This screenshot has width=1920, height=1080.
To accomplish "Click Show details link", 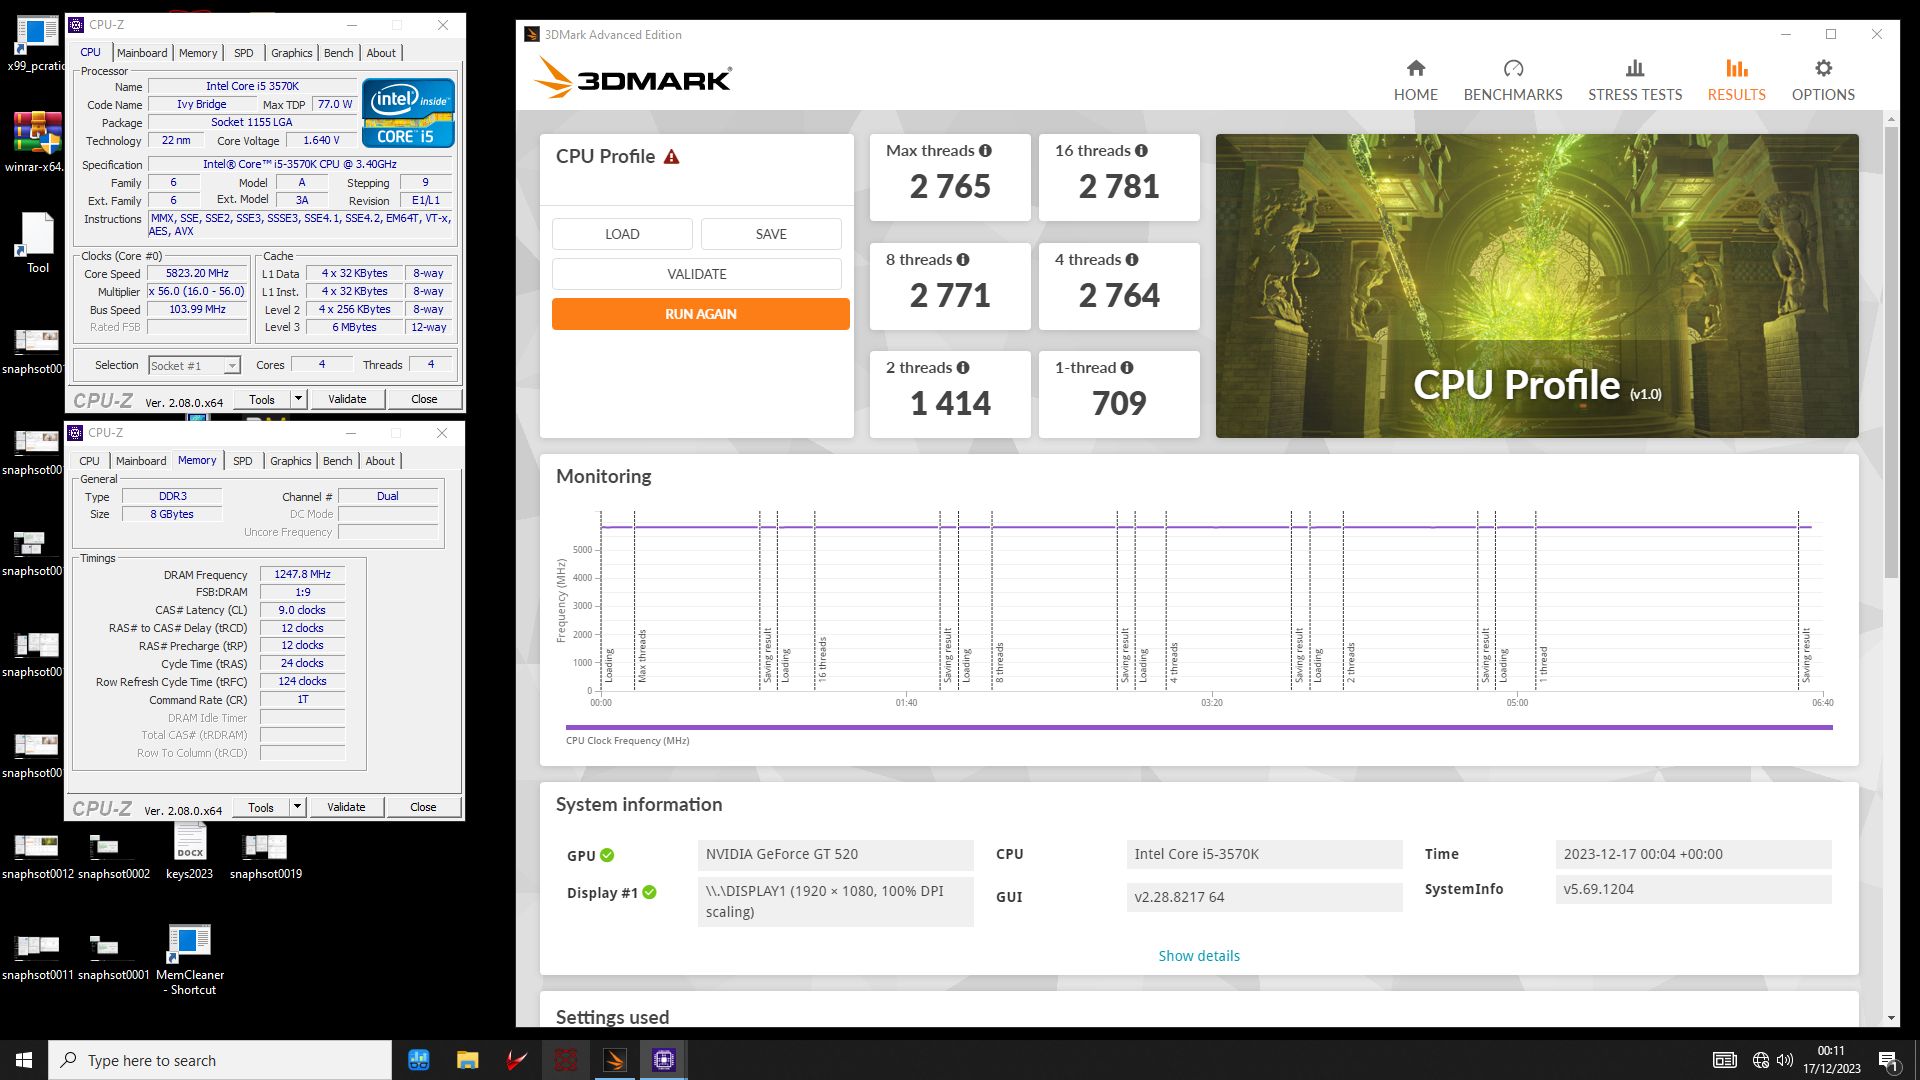I will (x=1199, y=956).
